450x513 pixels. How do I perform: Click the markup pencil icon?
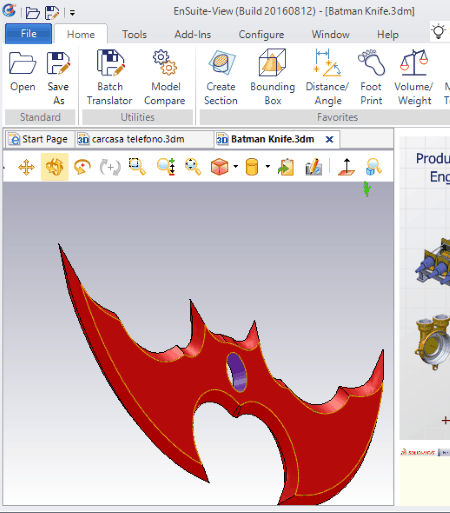313,167
